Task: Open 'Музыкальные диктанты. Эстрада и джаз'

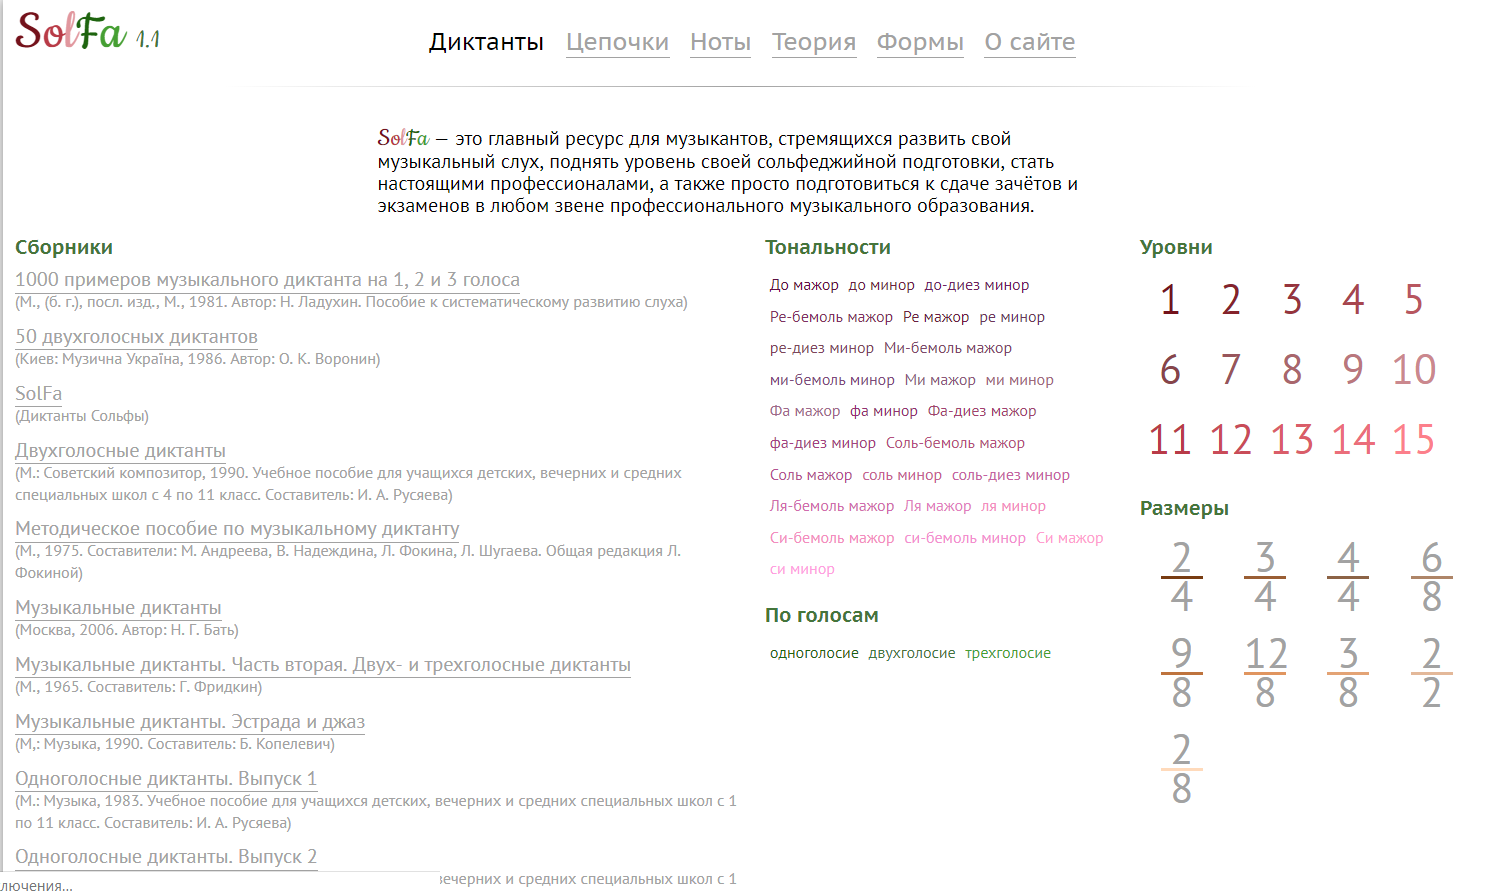Action: (190, 722)
